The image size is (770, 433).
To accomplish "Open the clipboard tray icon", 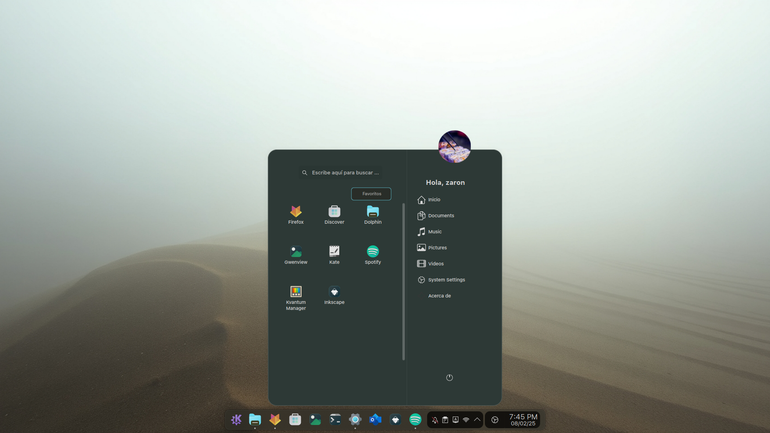I will tap(445, 420).
